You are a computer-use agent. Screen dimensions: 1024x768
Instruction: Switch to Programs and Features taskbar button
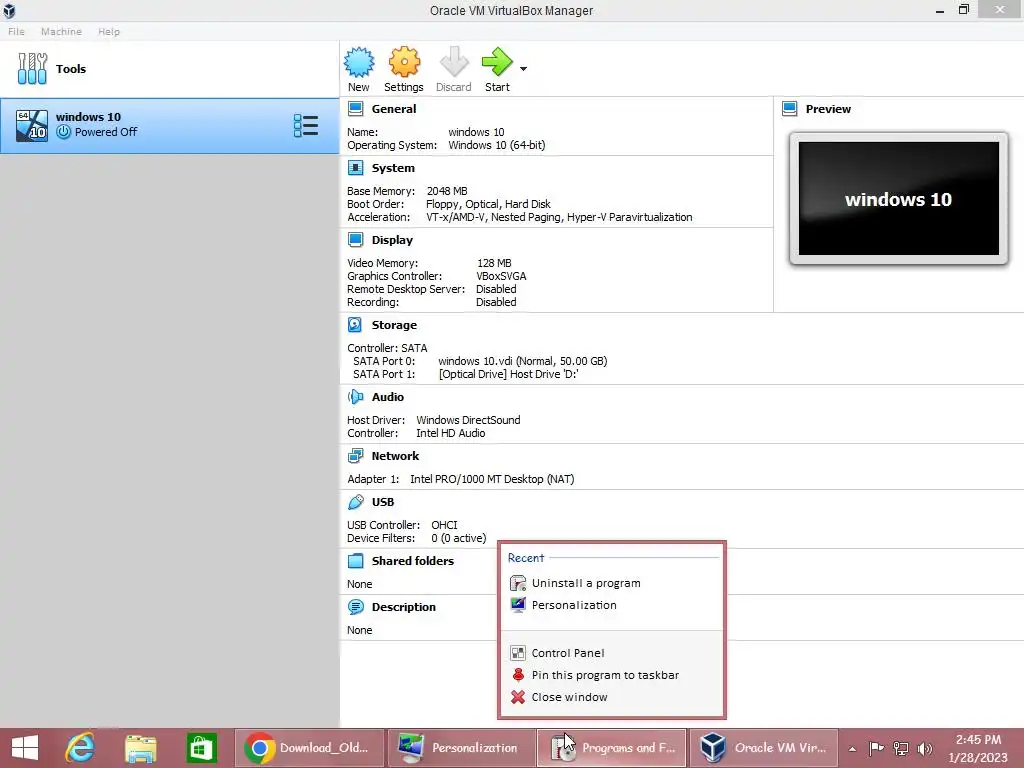pos(611,748)
